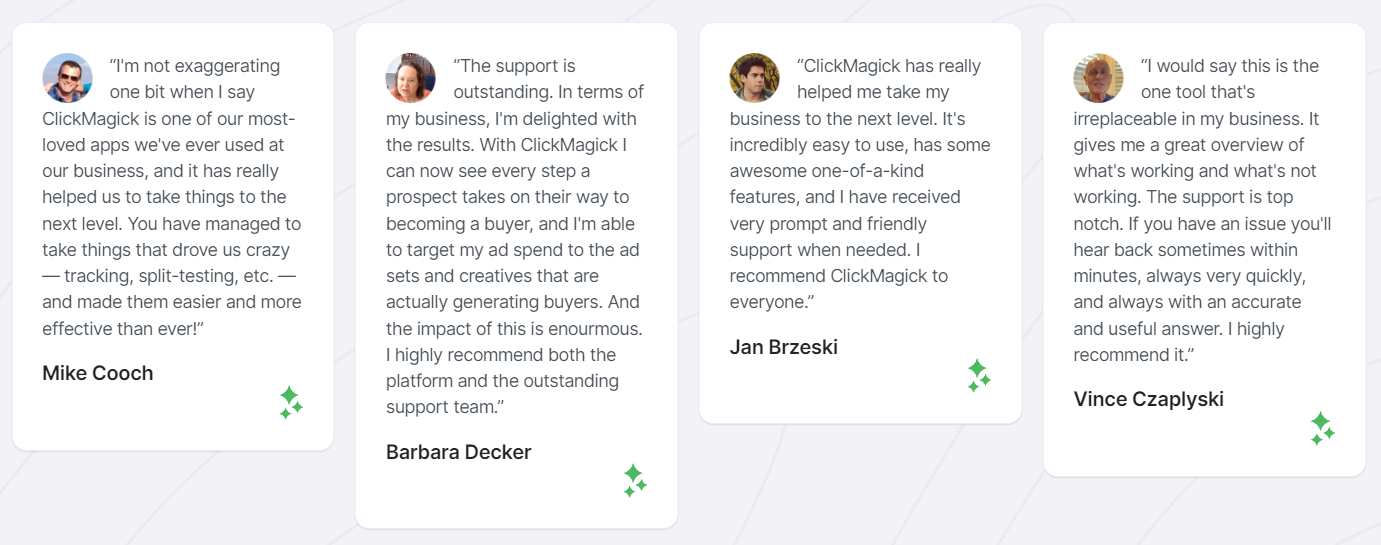
Task: Select the name Mike Cooch
Action: pos(98,373)
